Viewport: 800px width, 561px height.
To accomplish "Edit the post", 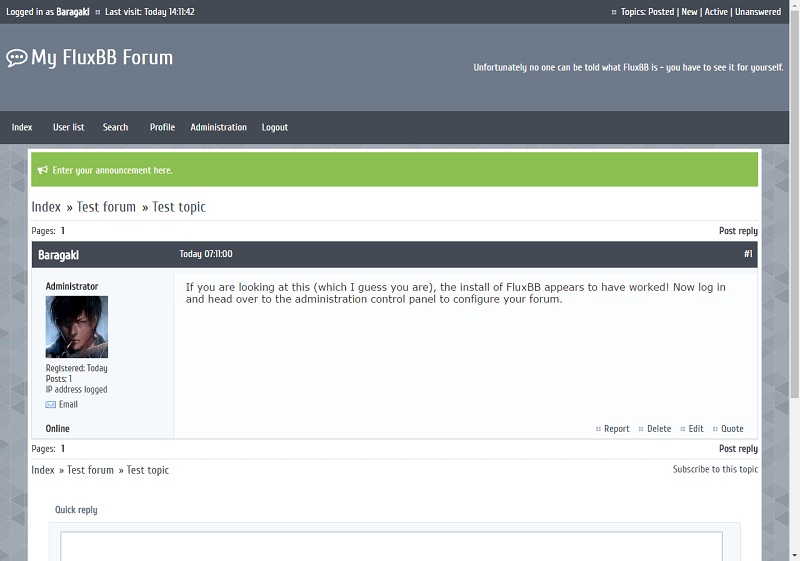I will click(x=696, y=428).
